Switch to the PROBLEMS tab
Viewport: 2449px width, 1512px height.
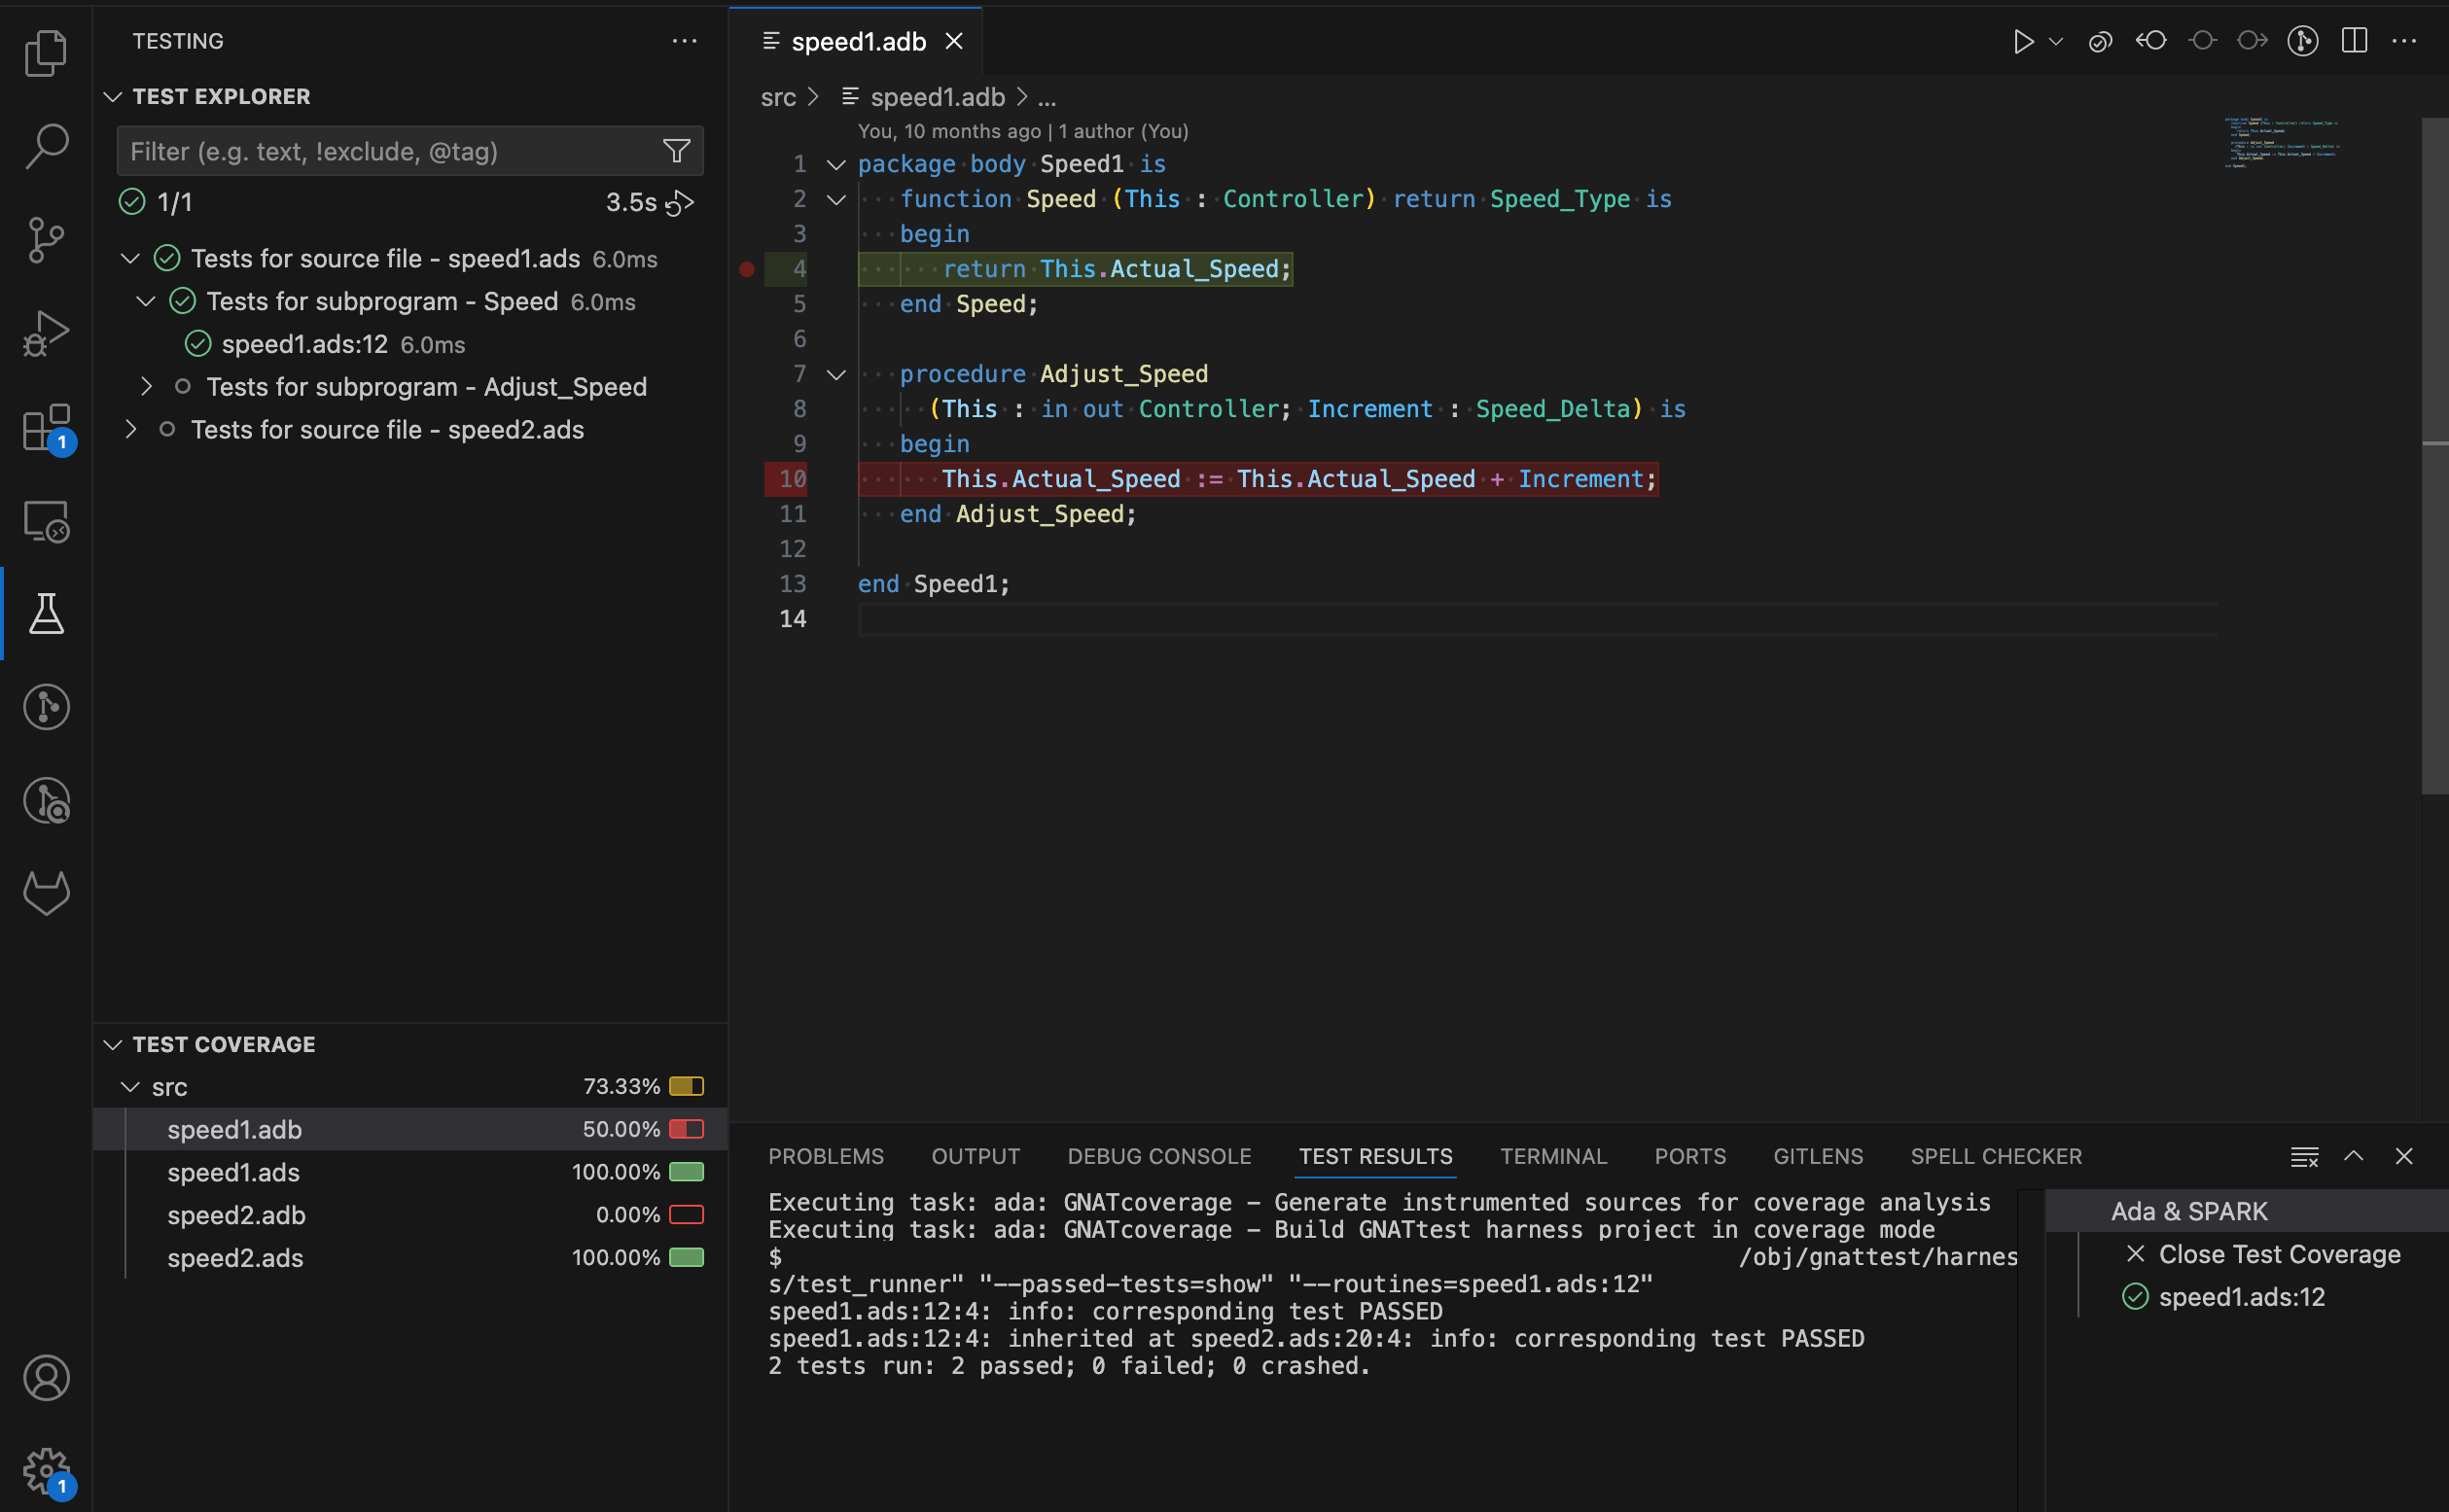tap(826, 1157)
